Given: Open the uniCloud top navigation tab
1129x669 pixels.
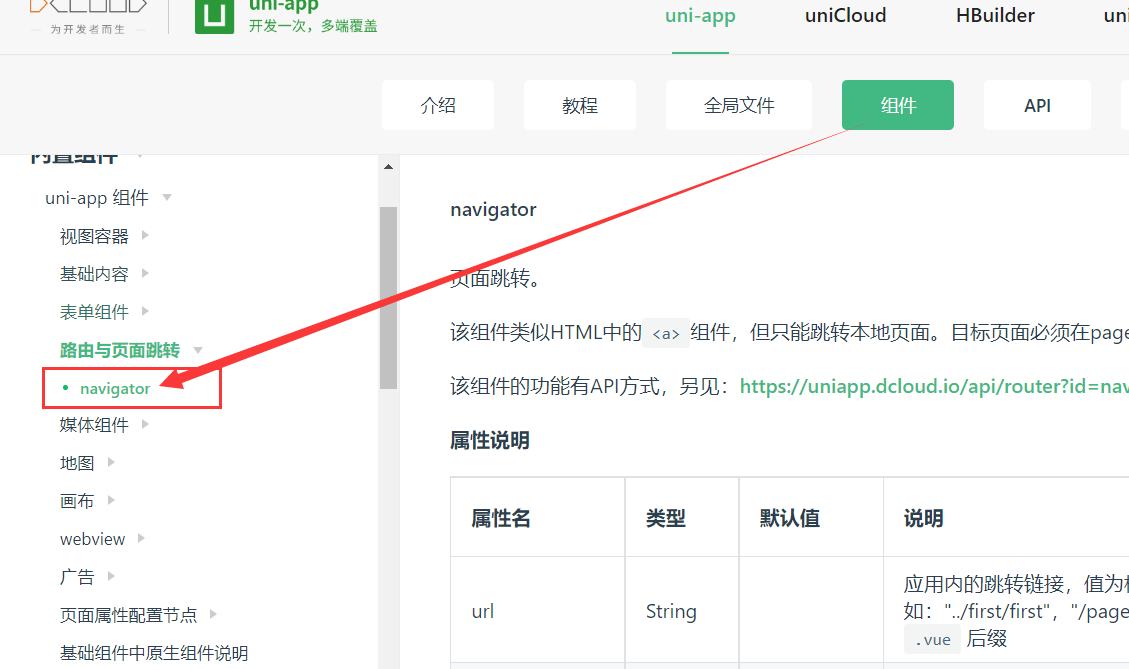Looking at the screenshot, I should tap(845, 16).
